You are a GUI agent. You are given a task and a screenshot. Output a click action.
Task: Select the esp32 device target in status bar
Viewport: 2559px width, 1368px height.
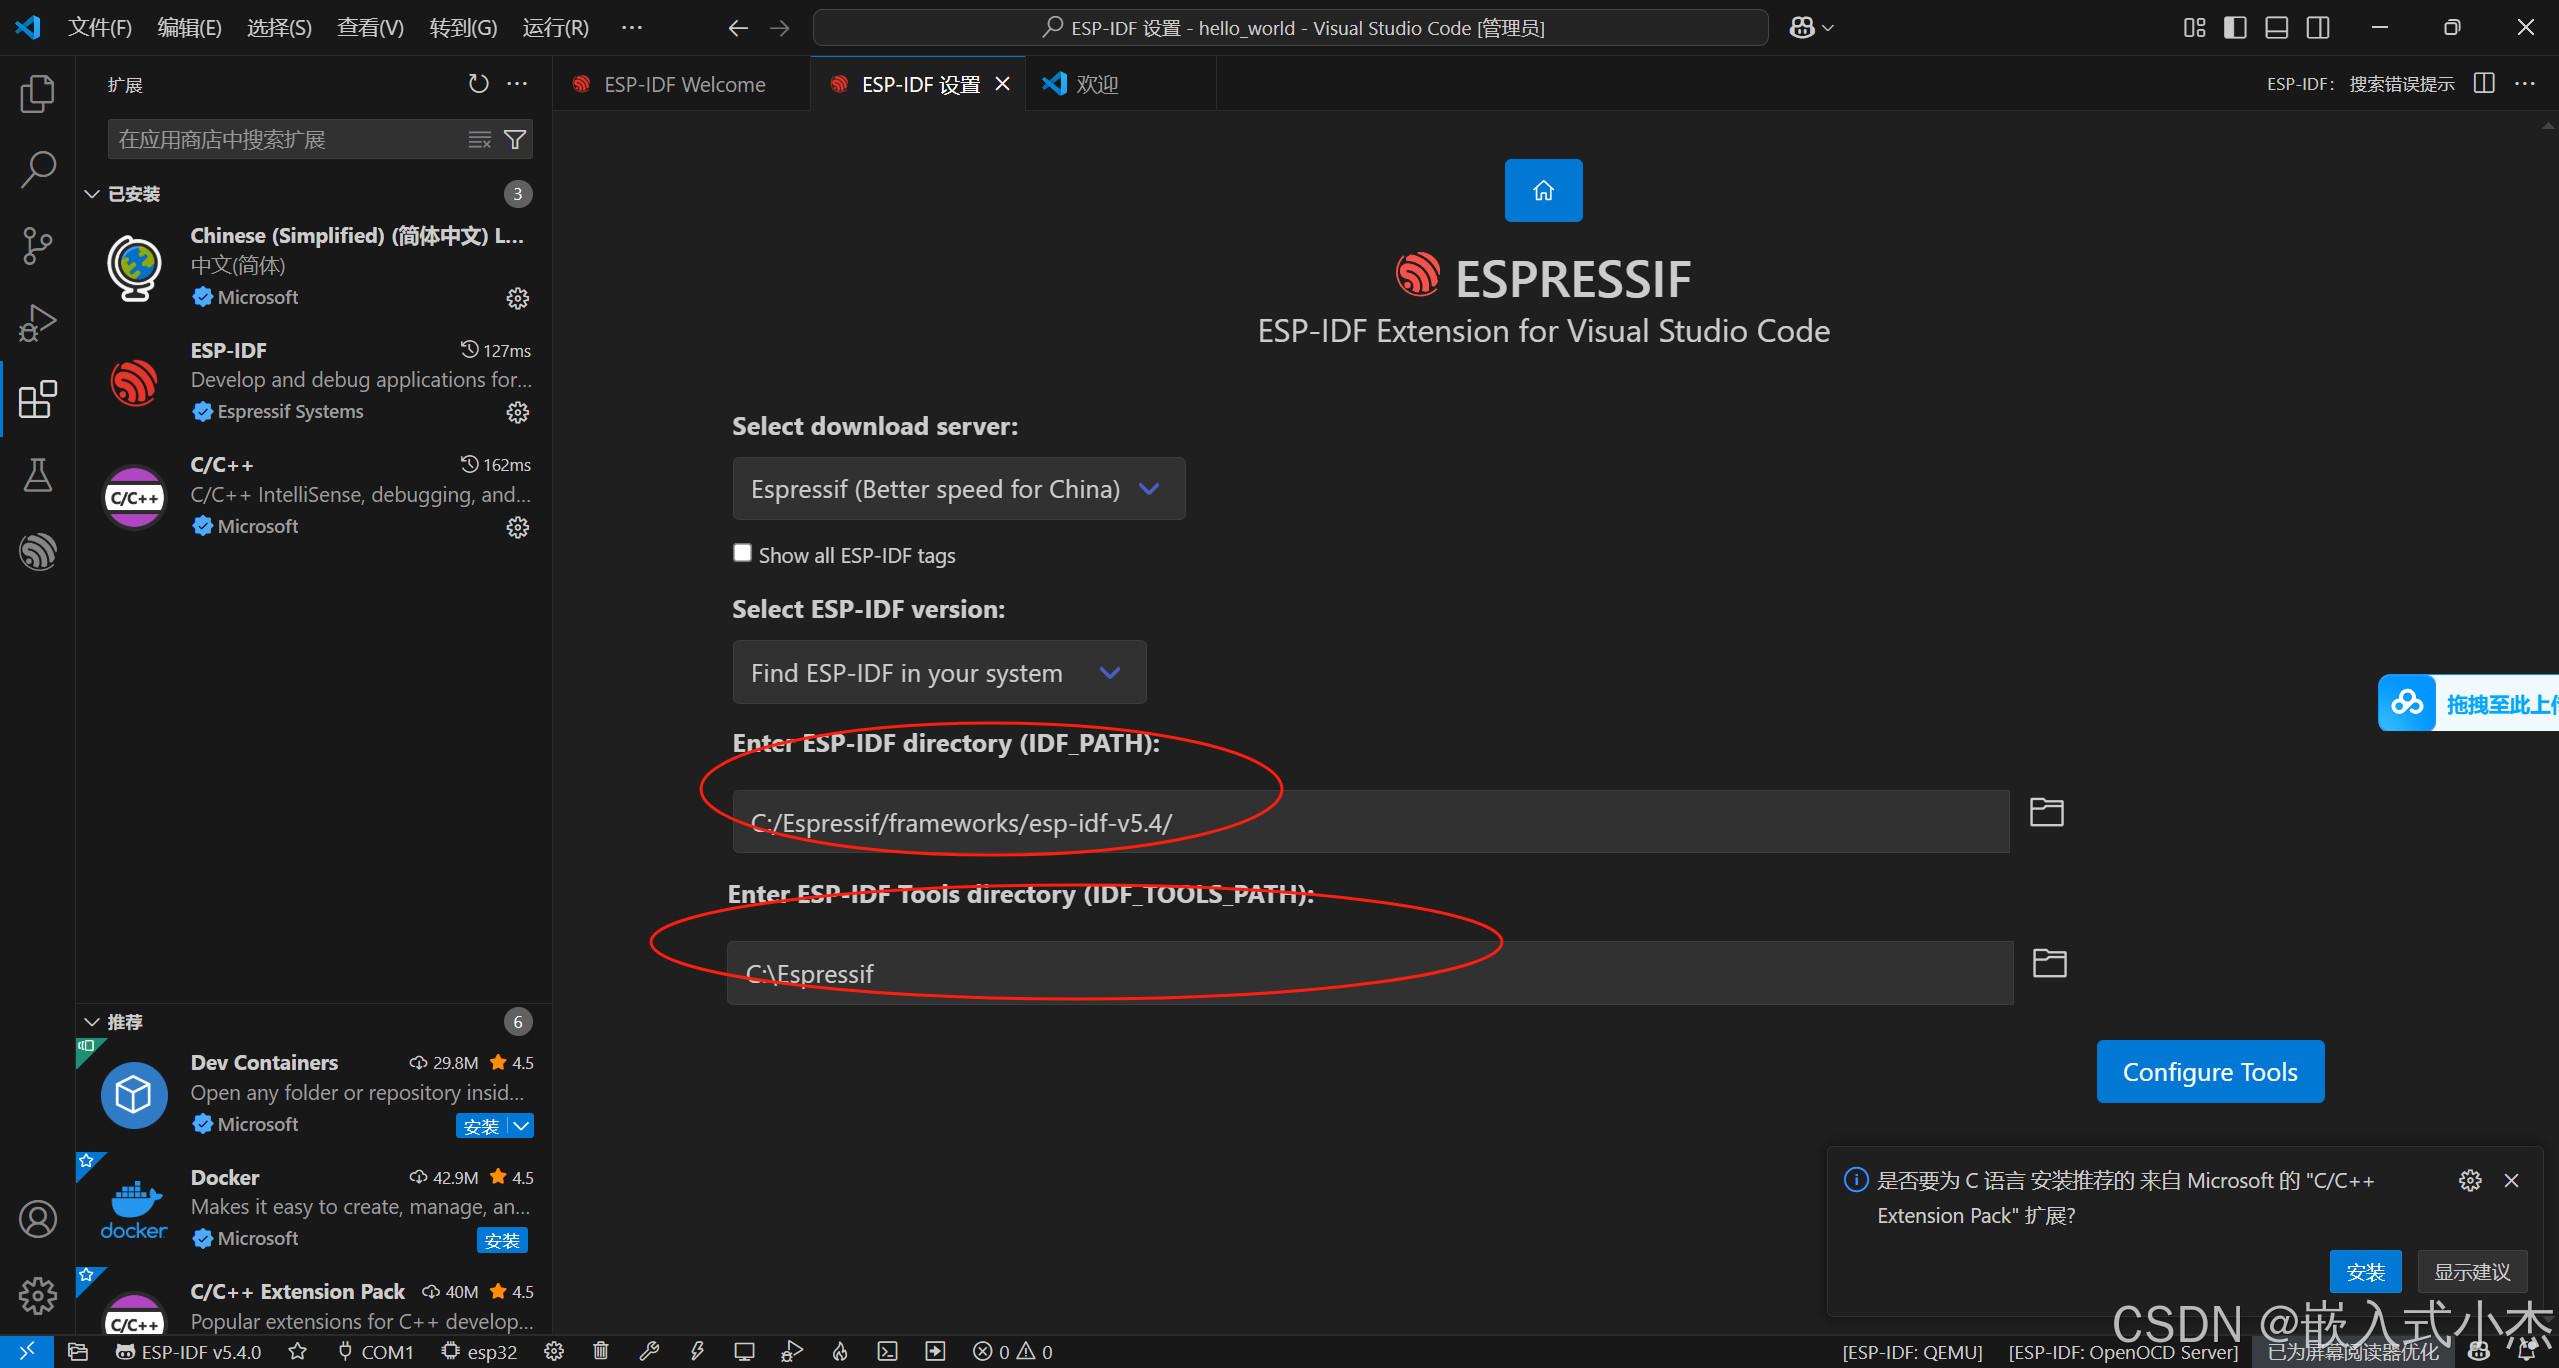(x=478, y=1351)
